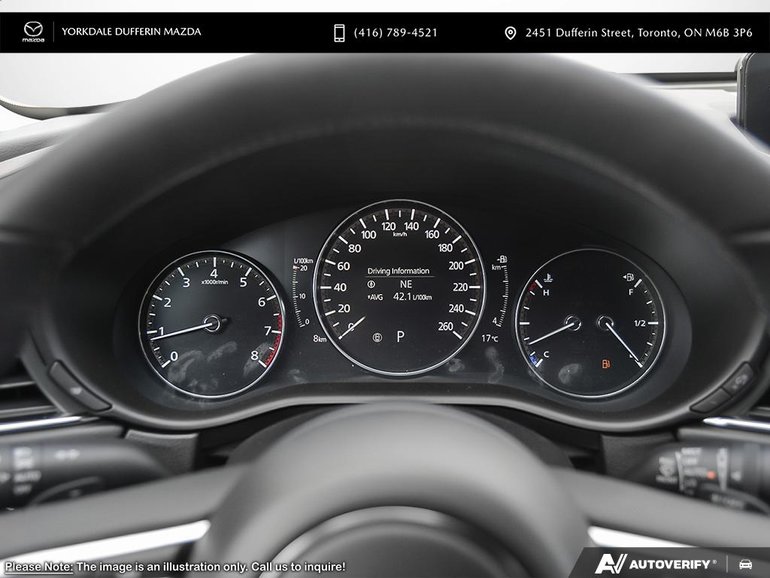Click the compass icon beside NE

tap(371, 284)
